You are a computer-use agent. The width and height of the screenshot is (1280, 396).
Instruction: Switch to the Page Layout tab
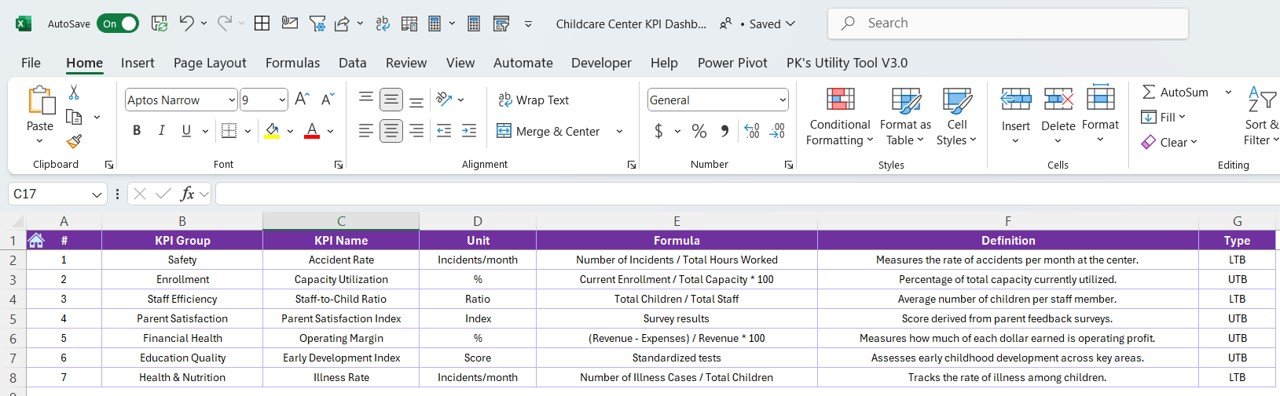point(210,62)
